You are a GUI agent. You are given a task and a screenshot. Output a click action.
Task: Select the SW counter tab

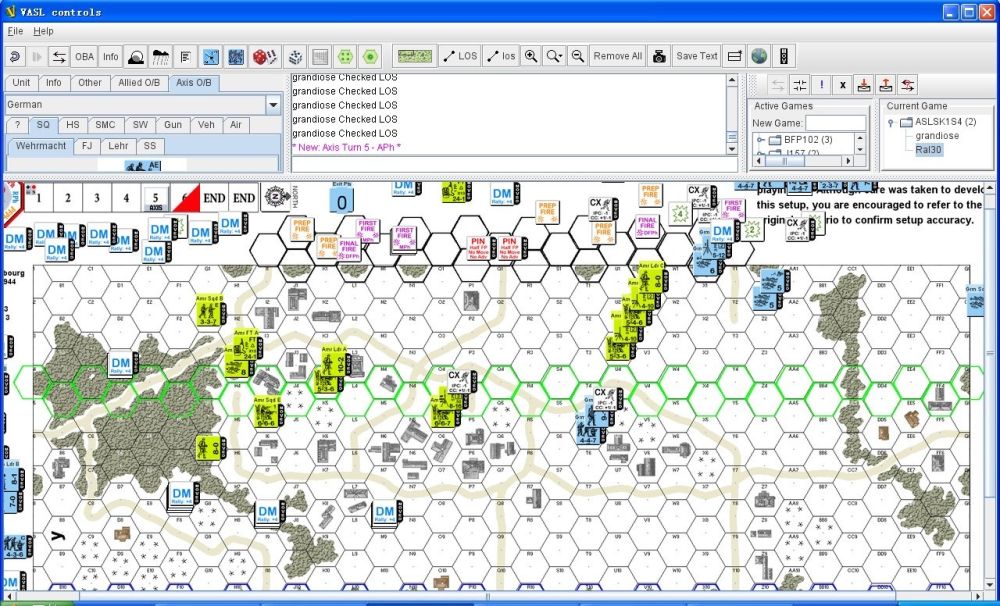140,125
